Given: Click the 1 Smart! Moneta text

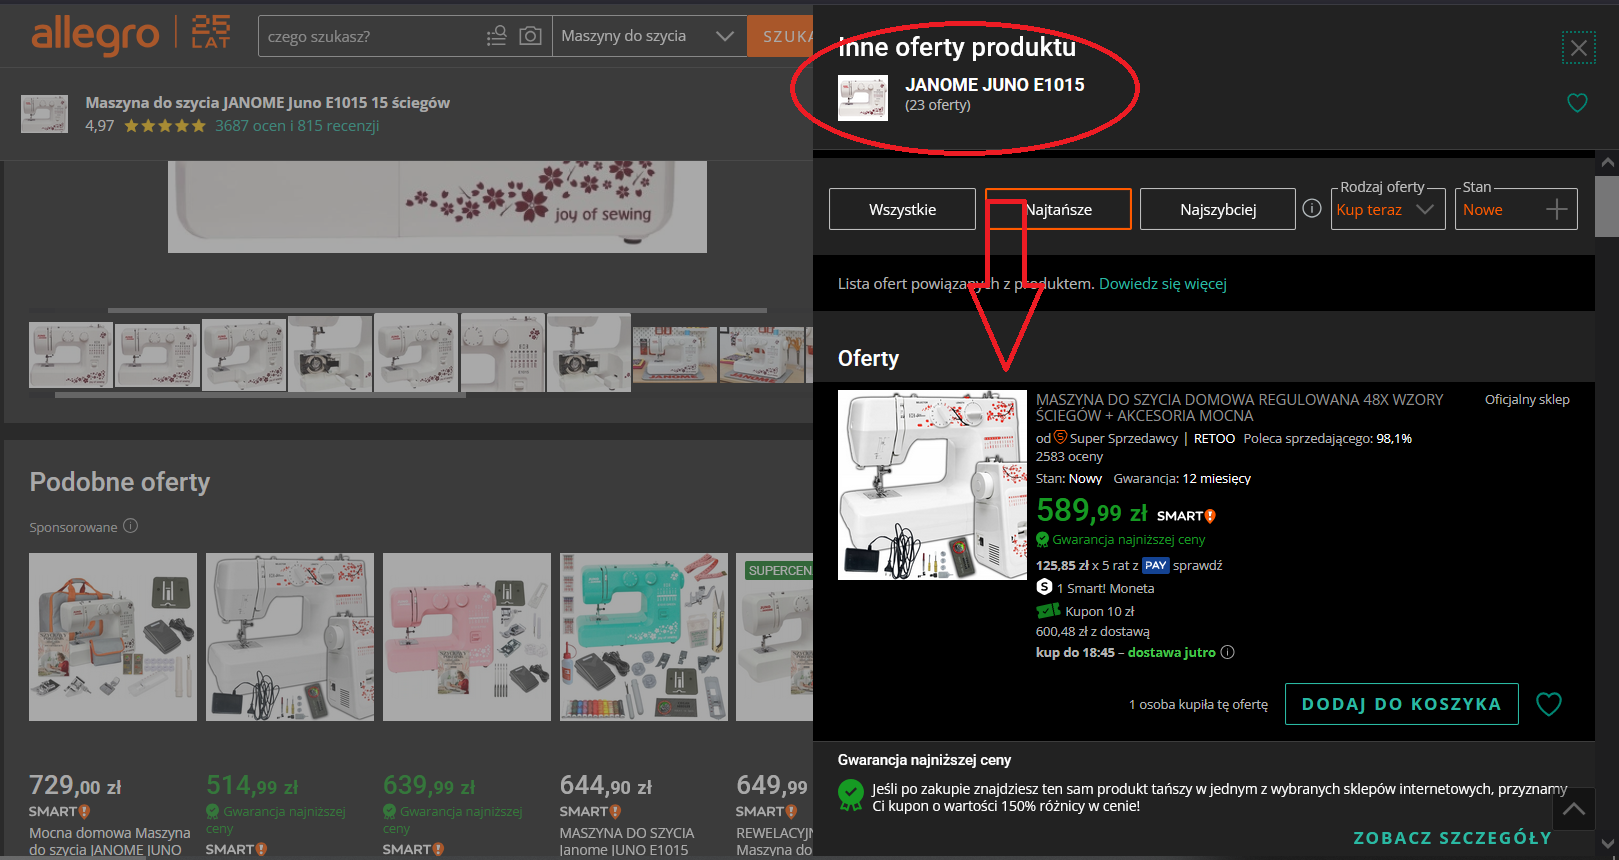Looking at the screenshot, I should coord(1106,588).
